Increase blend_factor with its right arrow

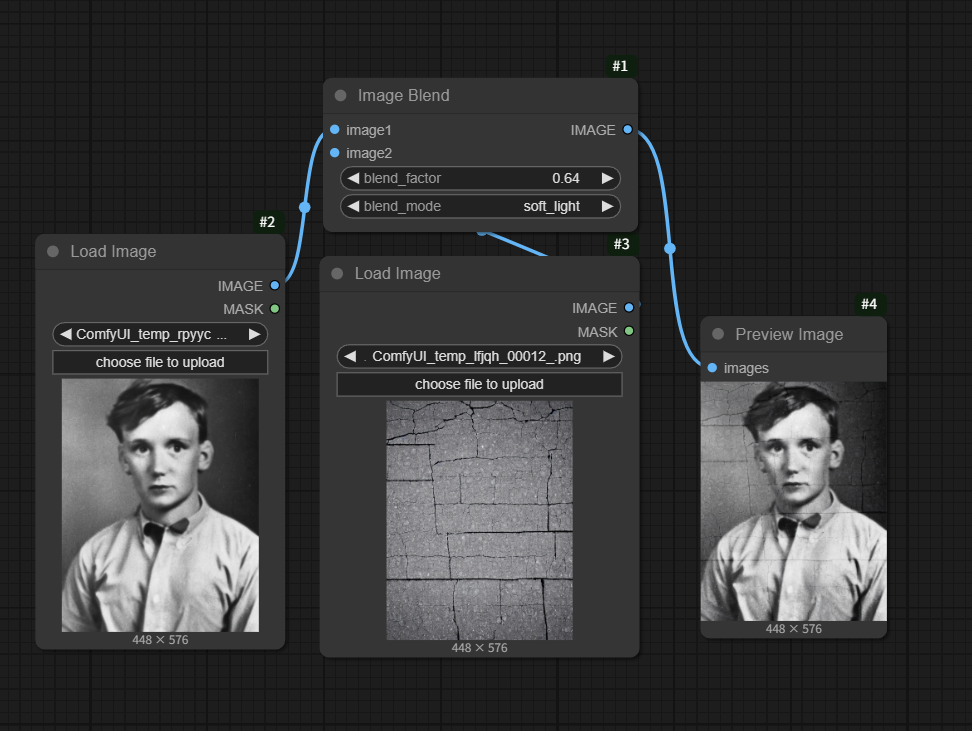coord(607,178)
